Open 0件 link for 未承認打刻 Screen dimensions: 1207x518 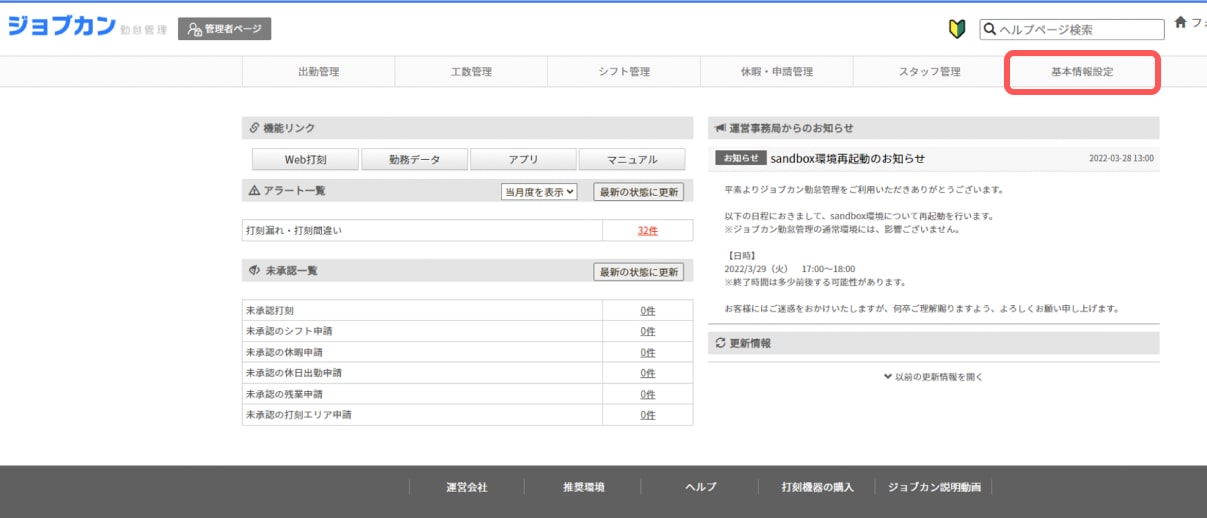click(648, 311)
